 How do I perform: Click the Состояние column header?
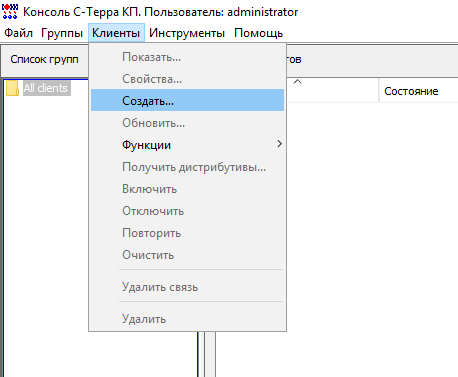tap(418, 91)
